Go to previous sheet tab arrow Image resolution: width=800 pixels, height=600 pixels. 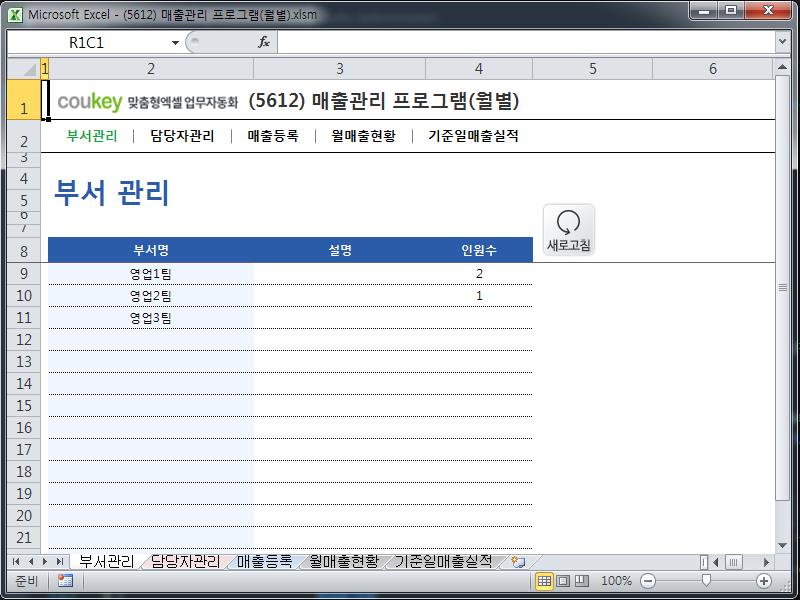click(31, 562)
